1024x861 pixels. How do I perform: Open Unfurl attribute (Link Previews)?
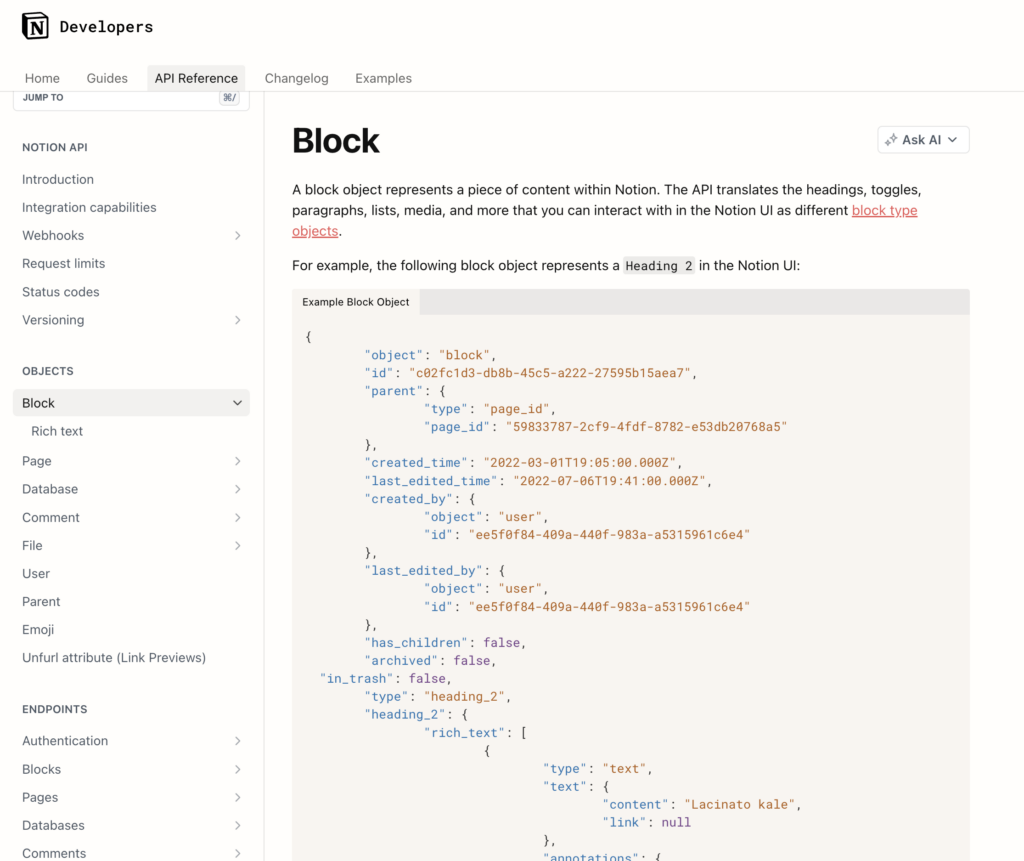coord(114,658)
